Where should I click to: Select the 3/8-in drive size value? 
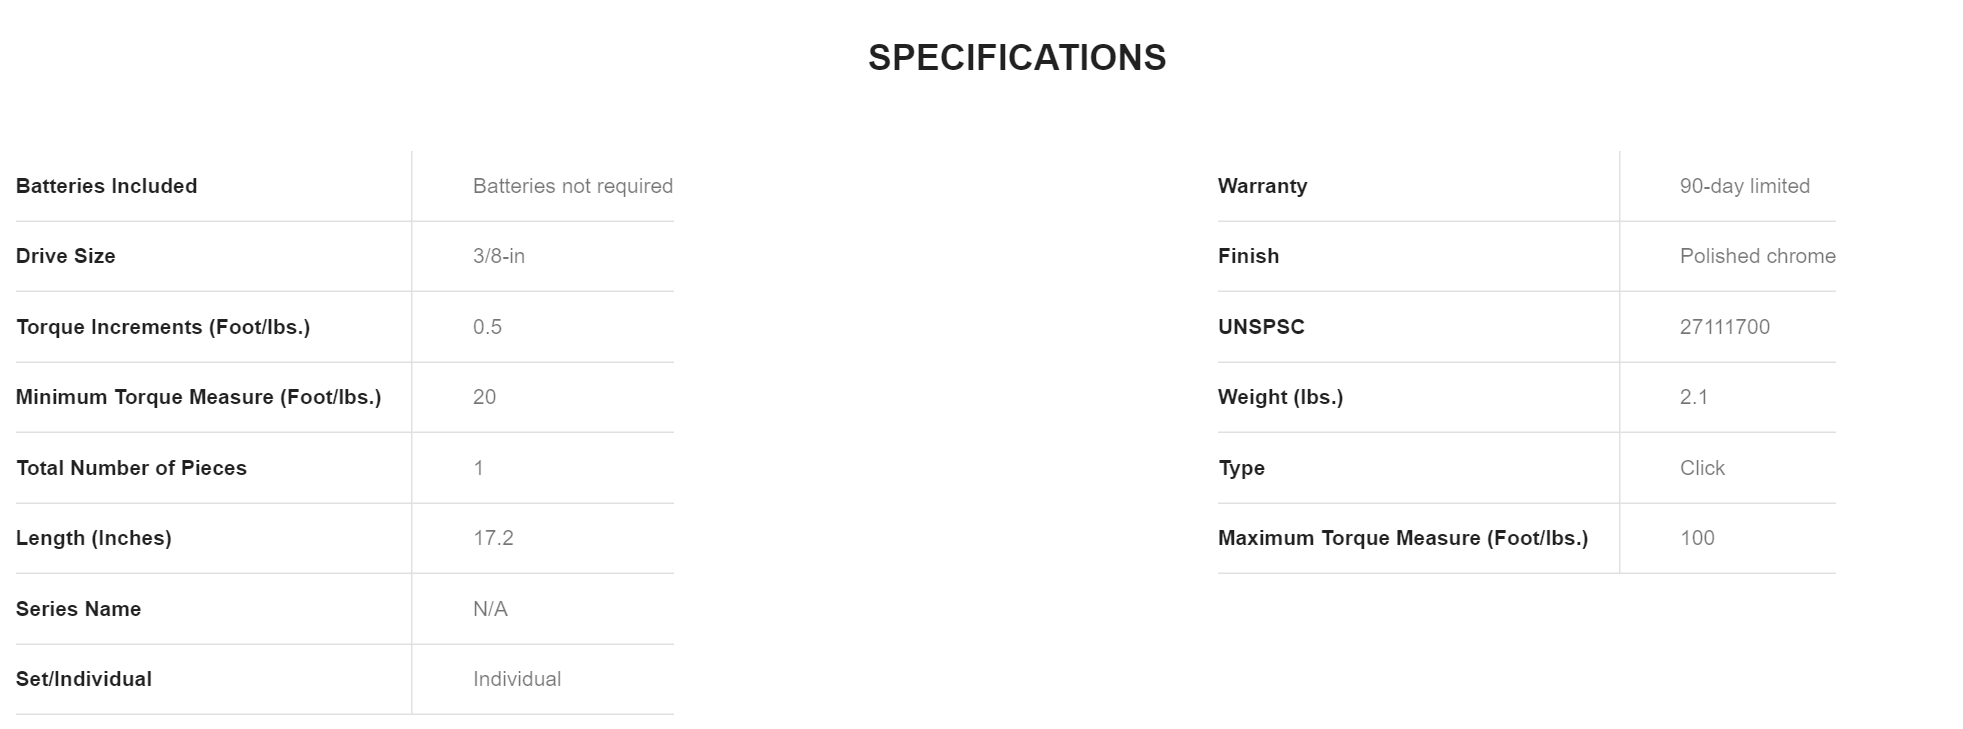click(x=498, y=256)
